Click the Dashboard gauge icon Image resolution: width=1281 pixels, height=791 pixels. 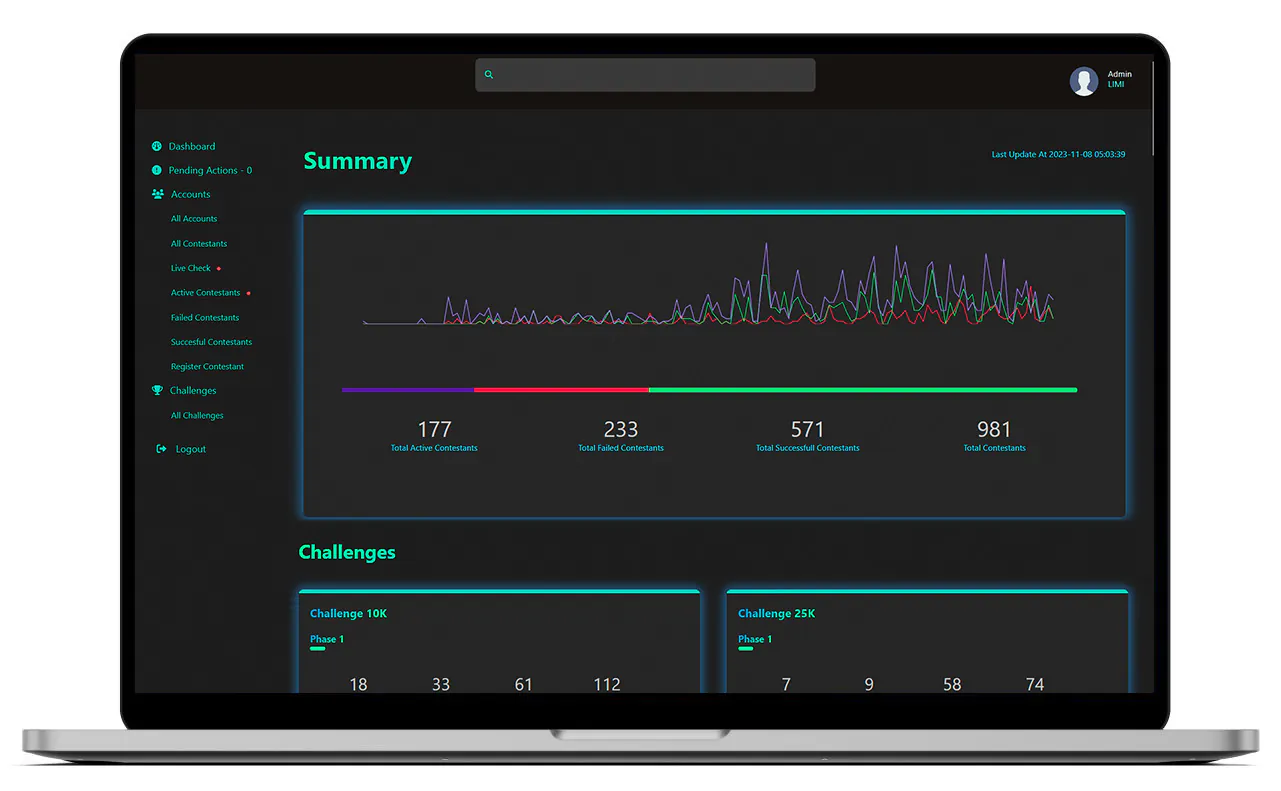pos(157,146)
